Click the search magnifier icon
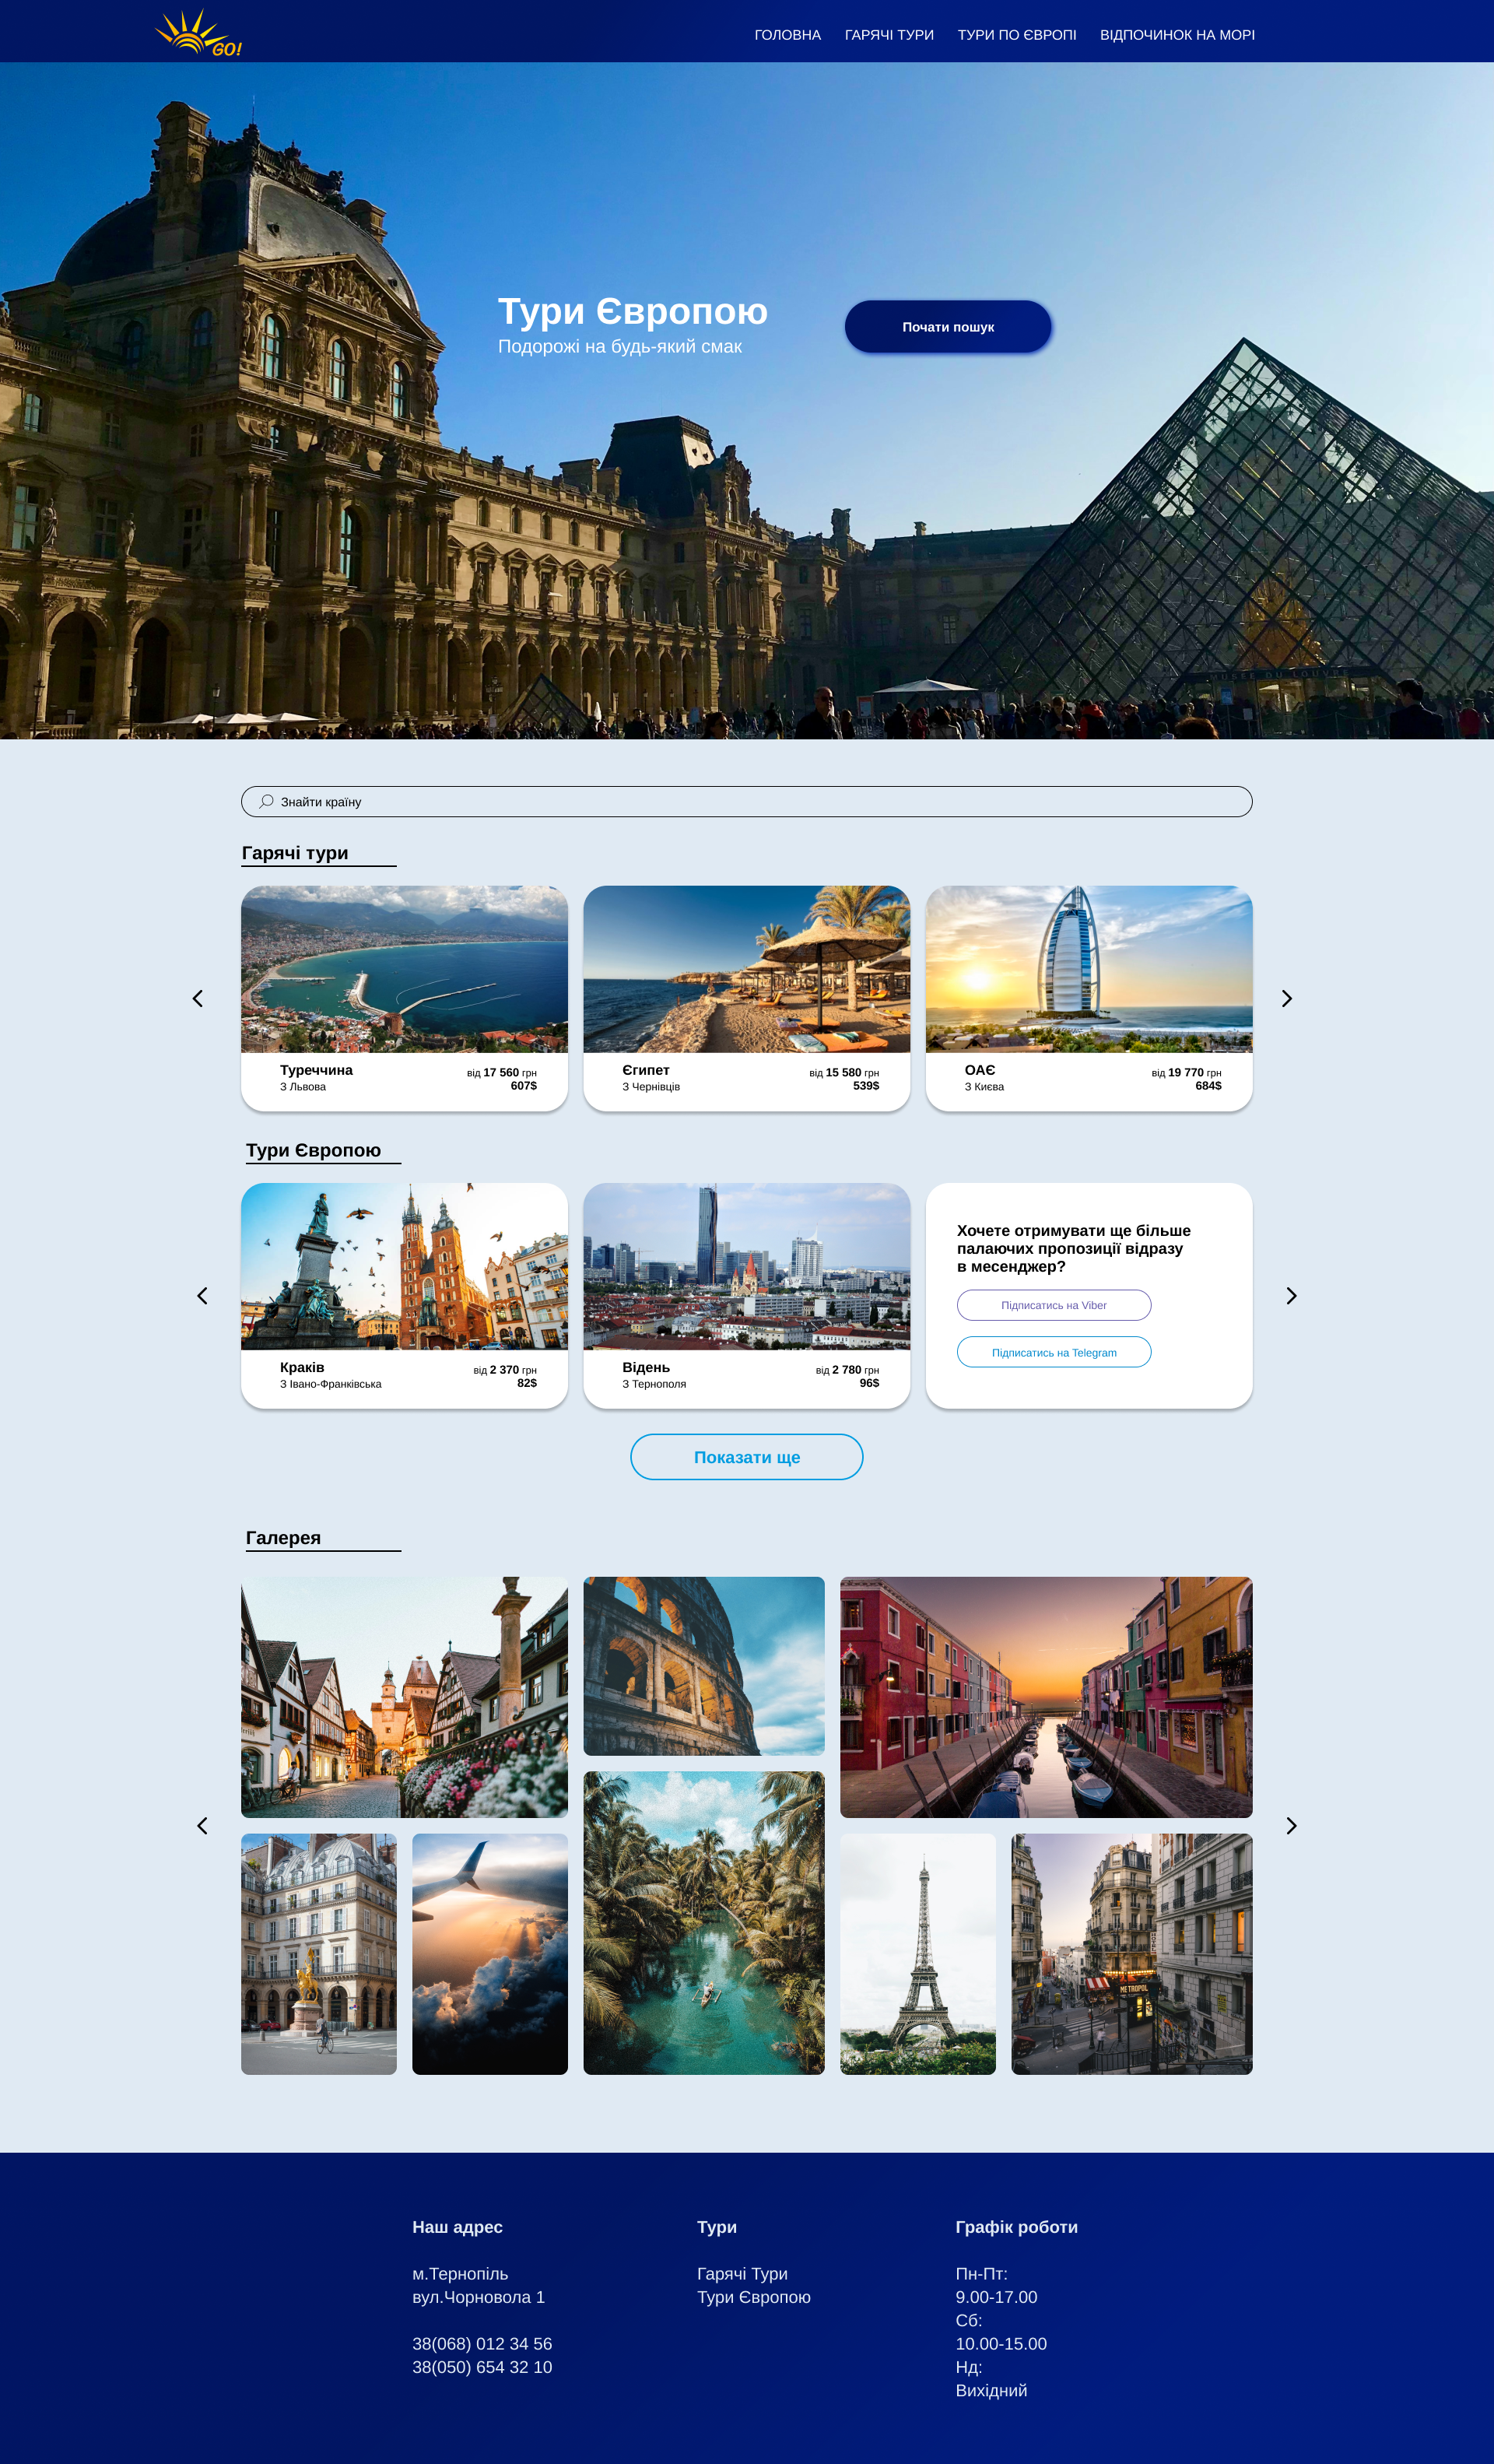 267,801
